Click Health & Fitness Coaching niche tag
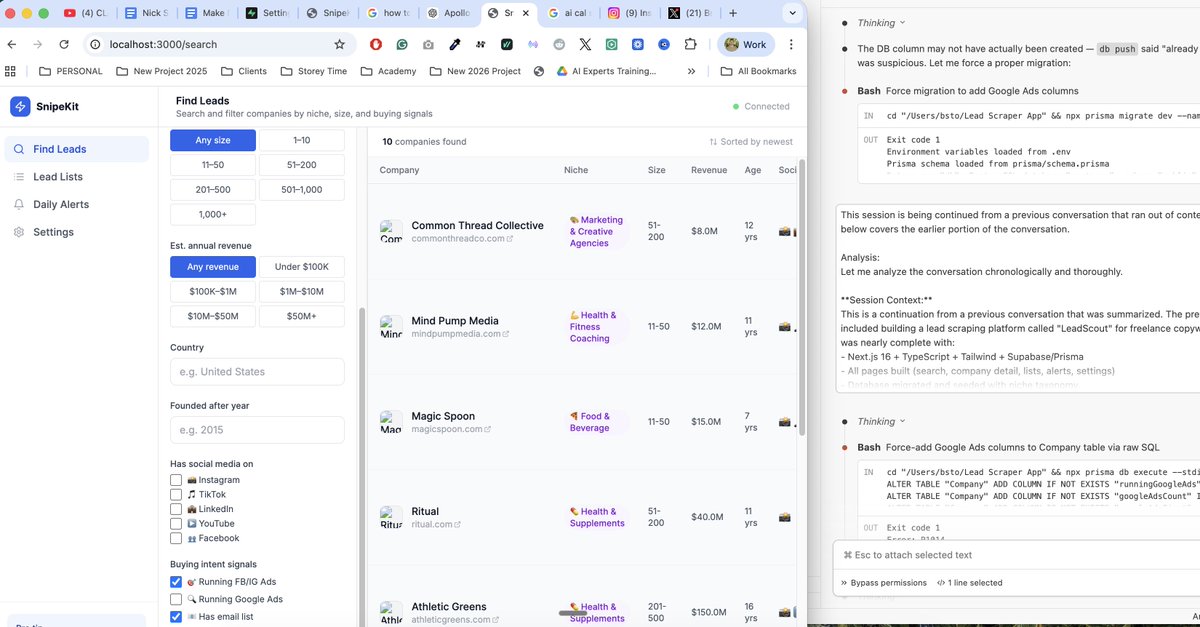The image size is (1200, 627). [x=597, y=327]
